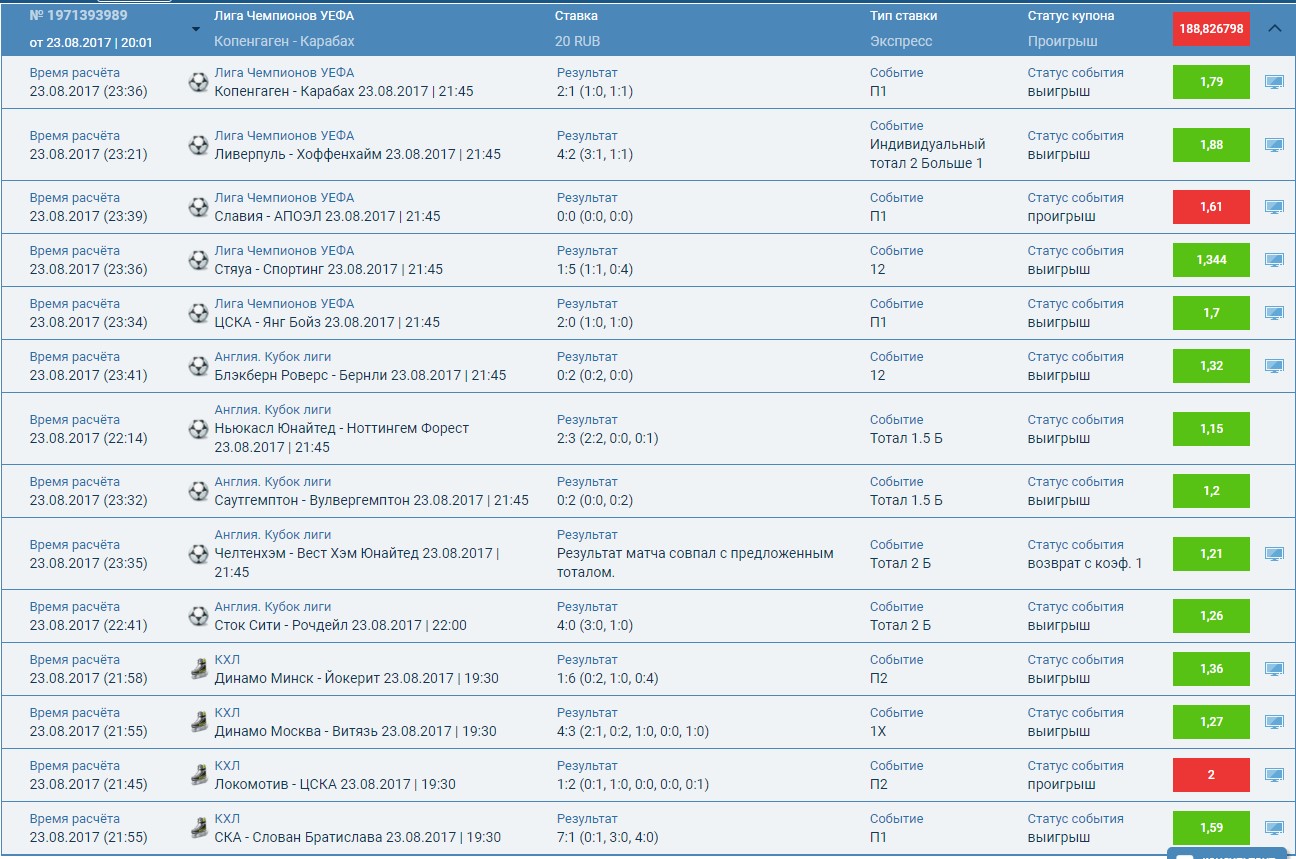
Task: Click broadcast monitor icon on Копенгаген - Карабах row
Action: [x=1273, y=82]
